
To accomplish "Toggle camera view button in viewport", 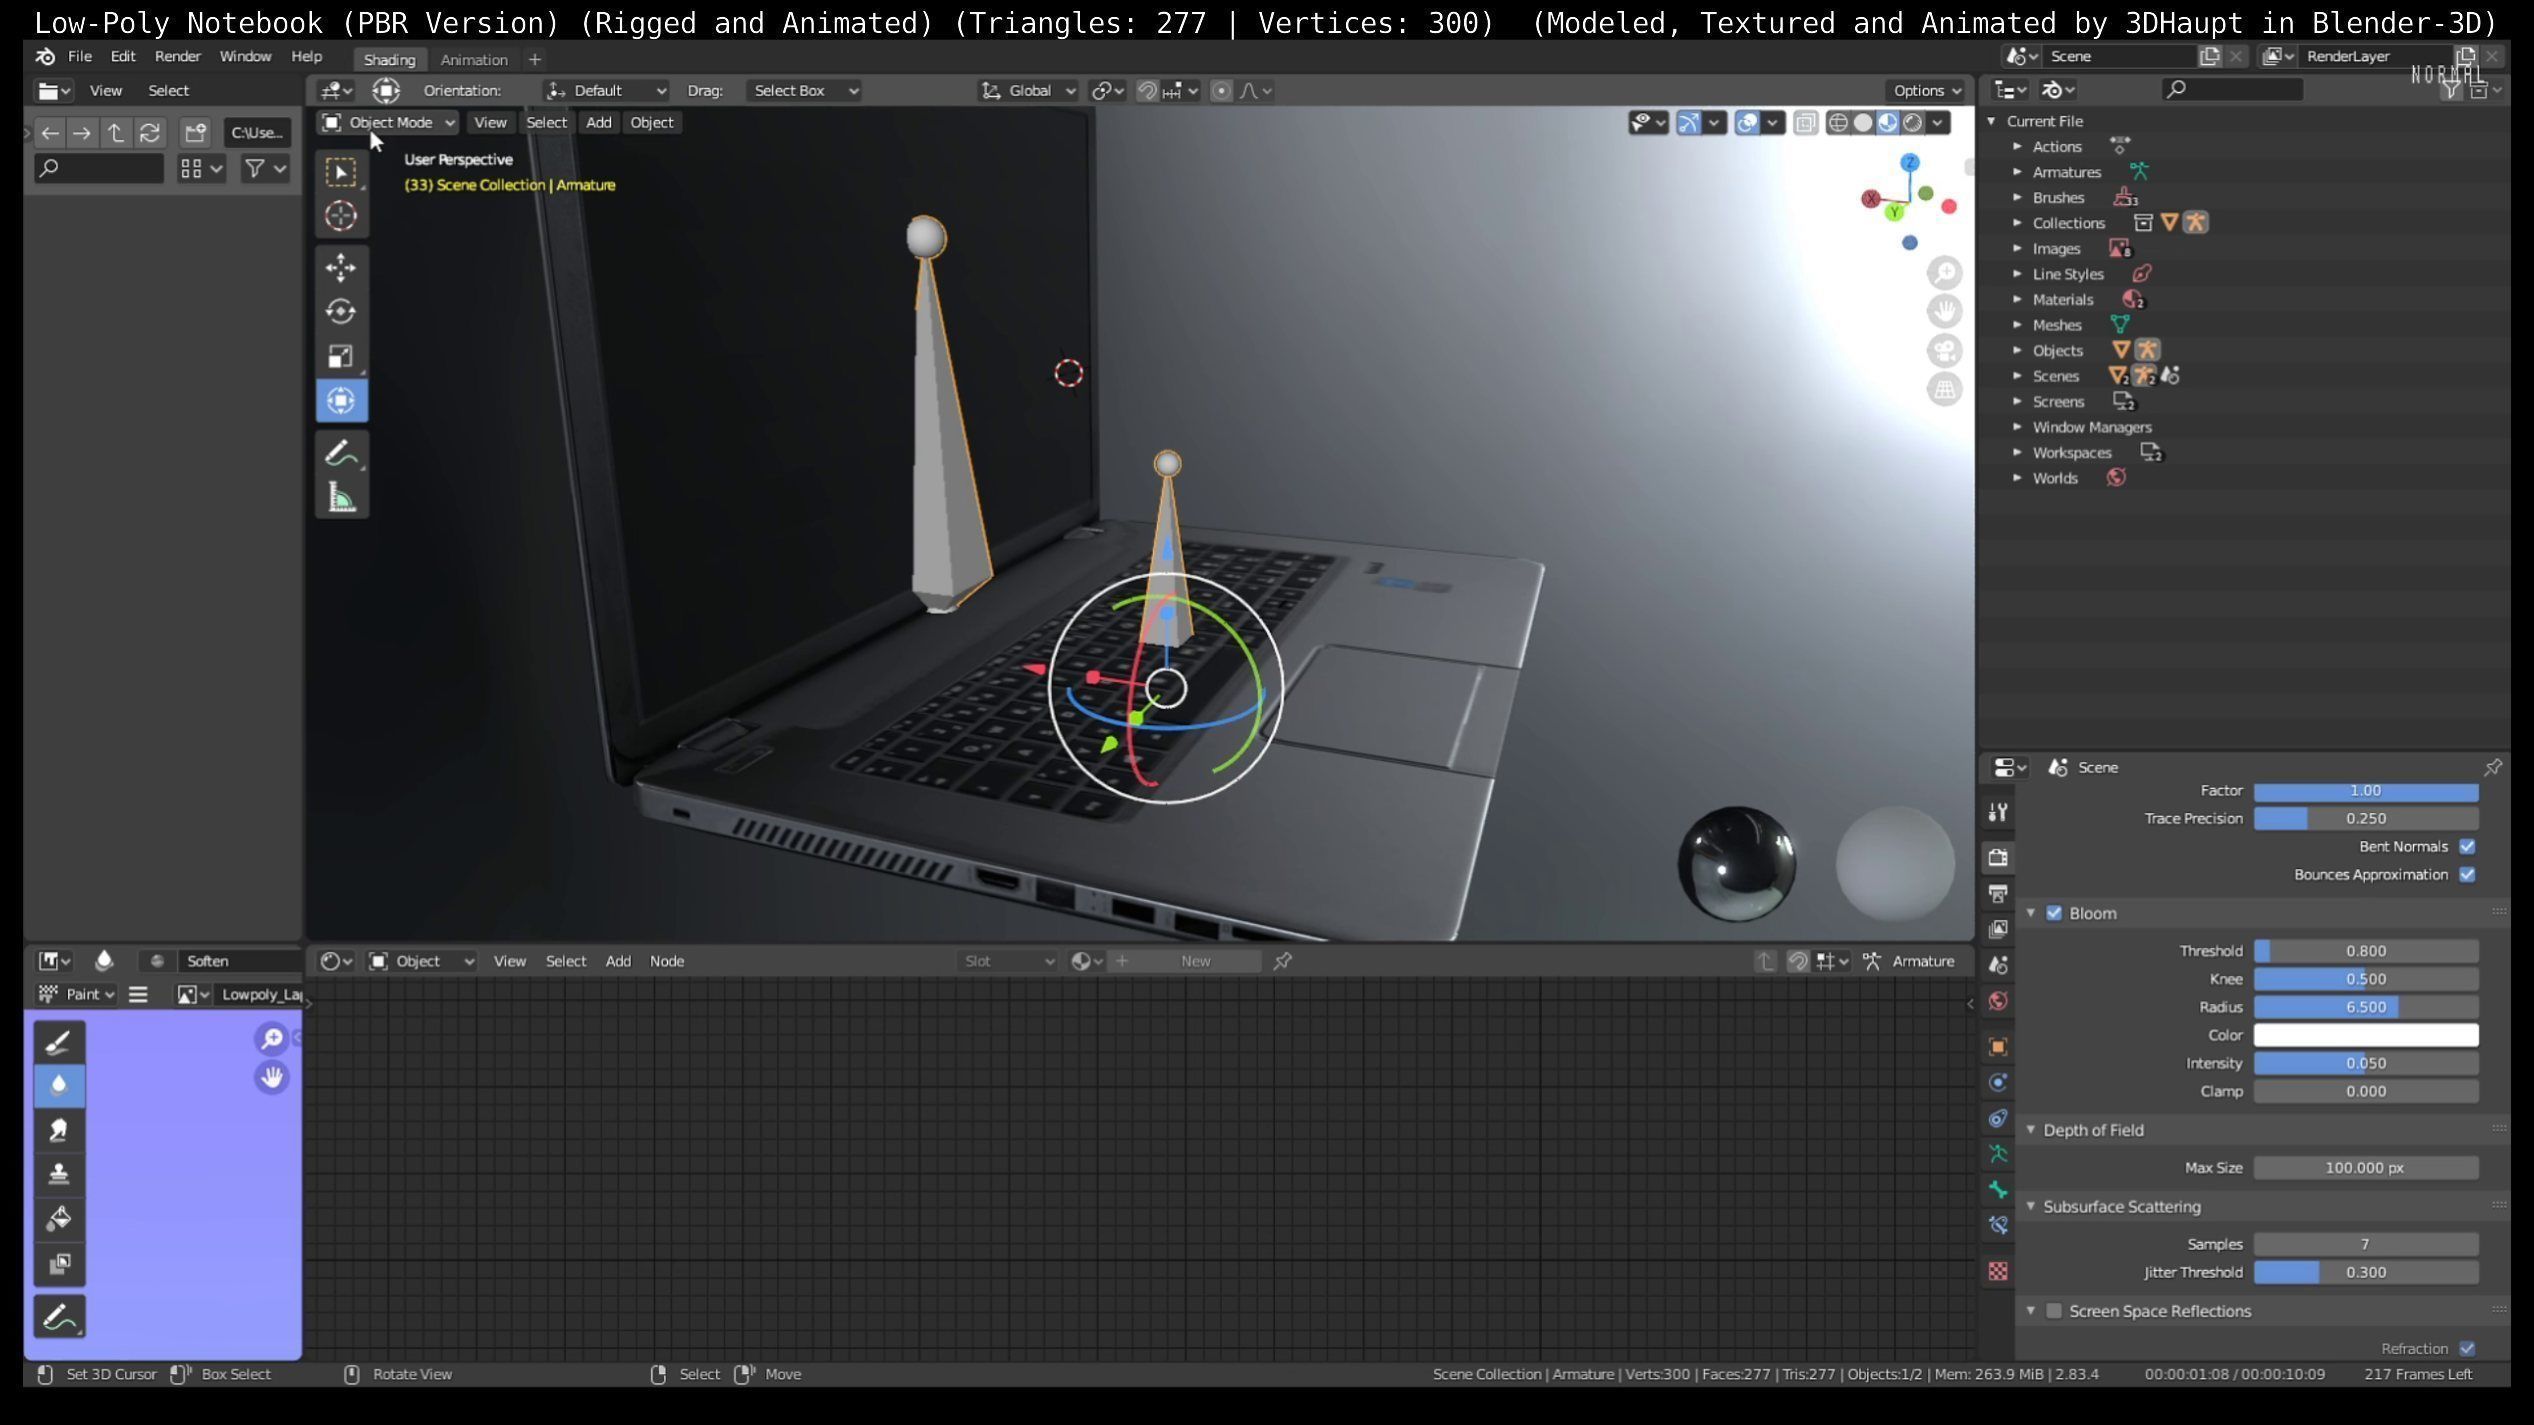I will (1944, 351).
